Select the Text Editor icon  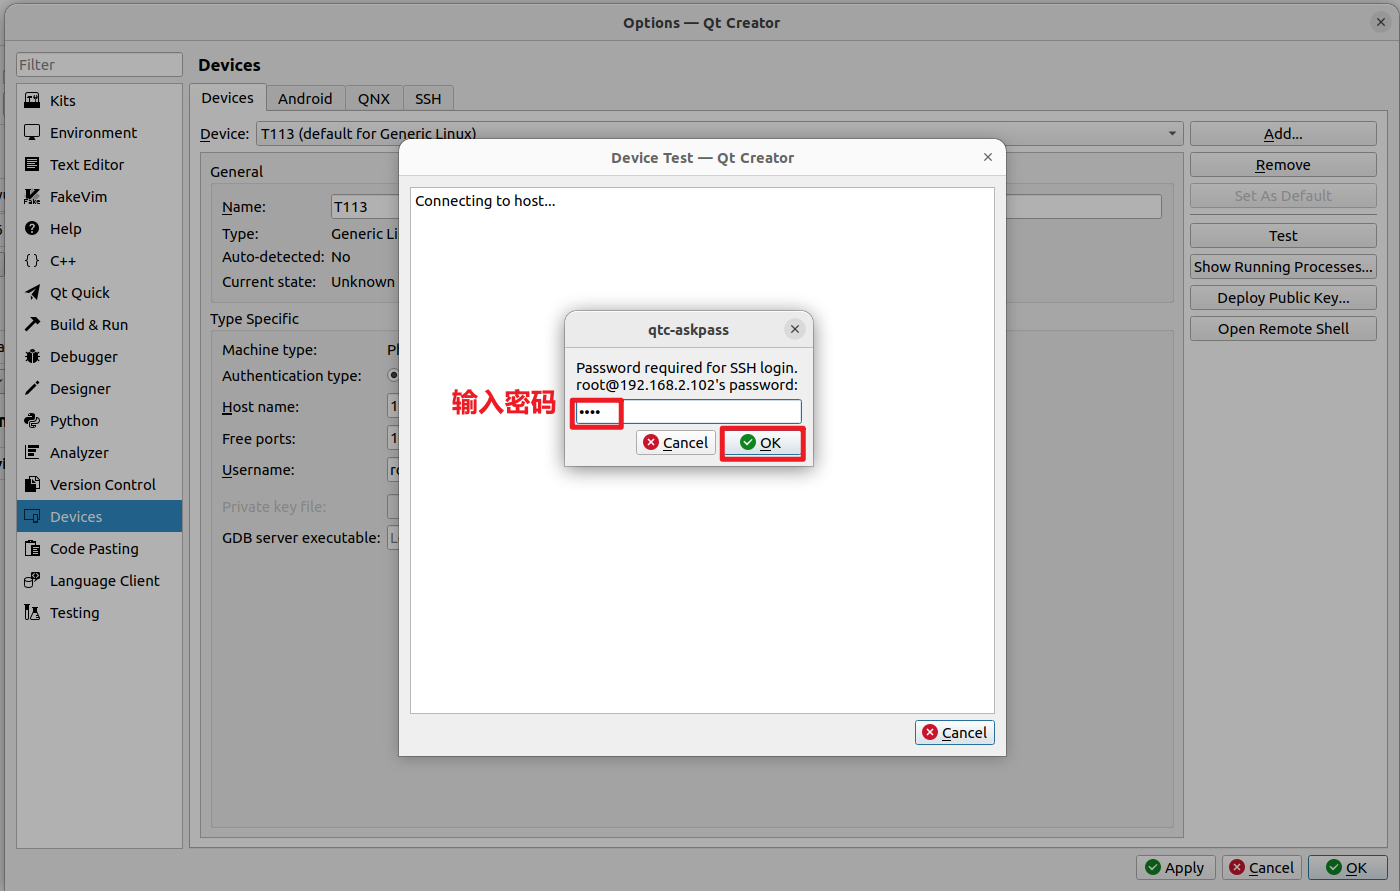32,164
